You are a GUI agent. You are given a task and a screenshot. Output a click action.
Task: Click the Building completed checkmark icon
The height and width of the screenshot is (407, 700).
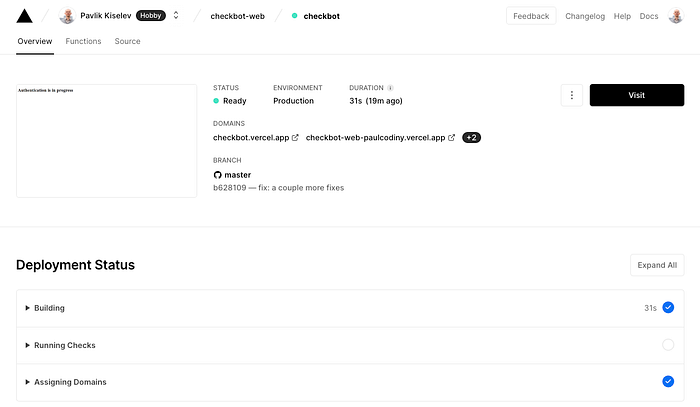coord(668,307)
